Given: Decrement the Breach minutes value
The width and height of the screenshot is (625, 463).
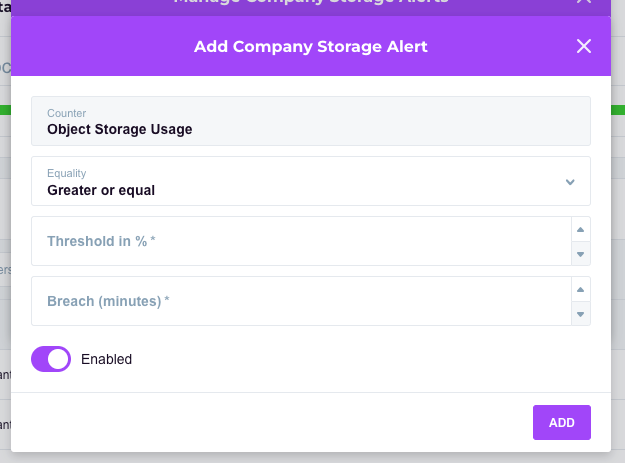Looking at the screenshot, I should coord(580,314).
